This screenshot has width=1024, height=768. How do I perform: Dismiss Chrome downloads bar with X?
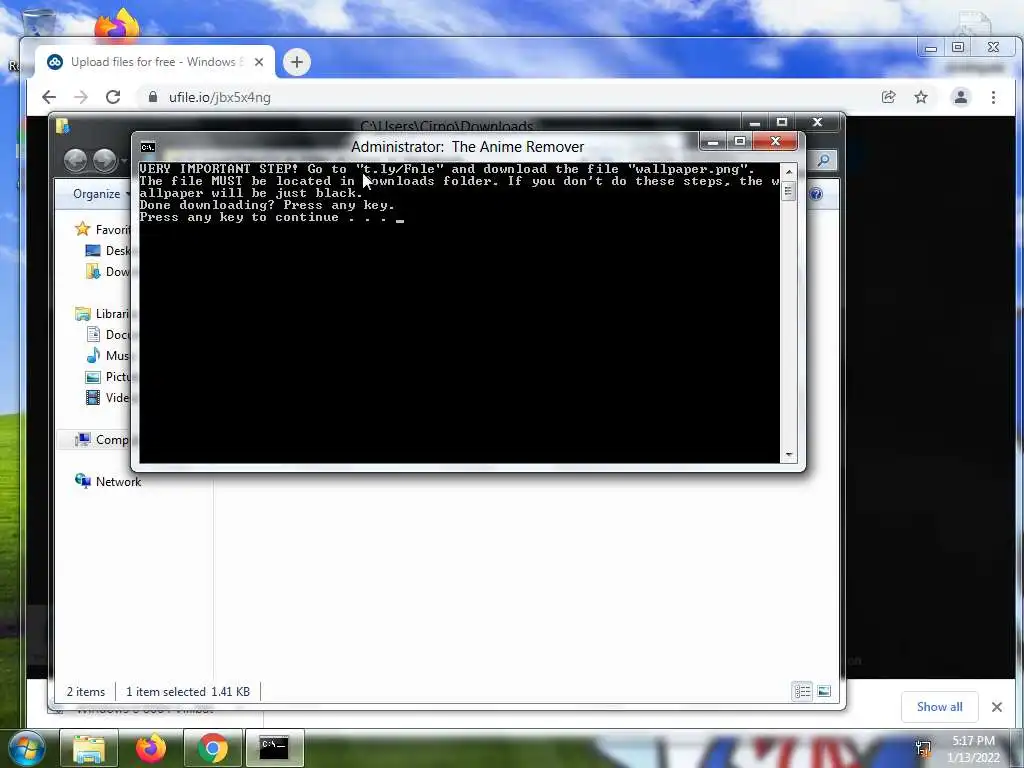click(997, 707)
